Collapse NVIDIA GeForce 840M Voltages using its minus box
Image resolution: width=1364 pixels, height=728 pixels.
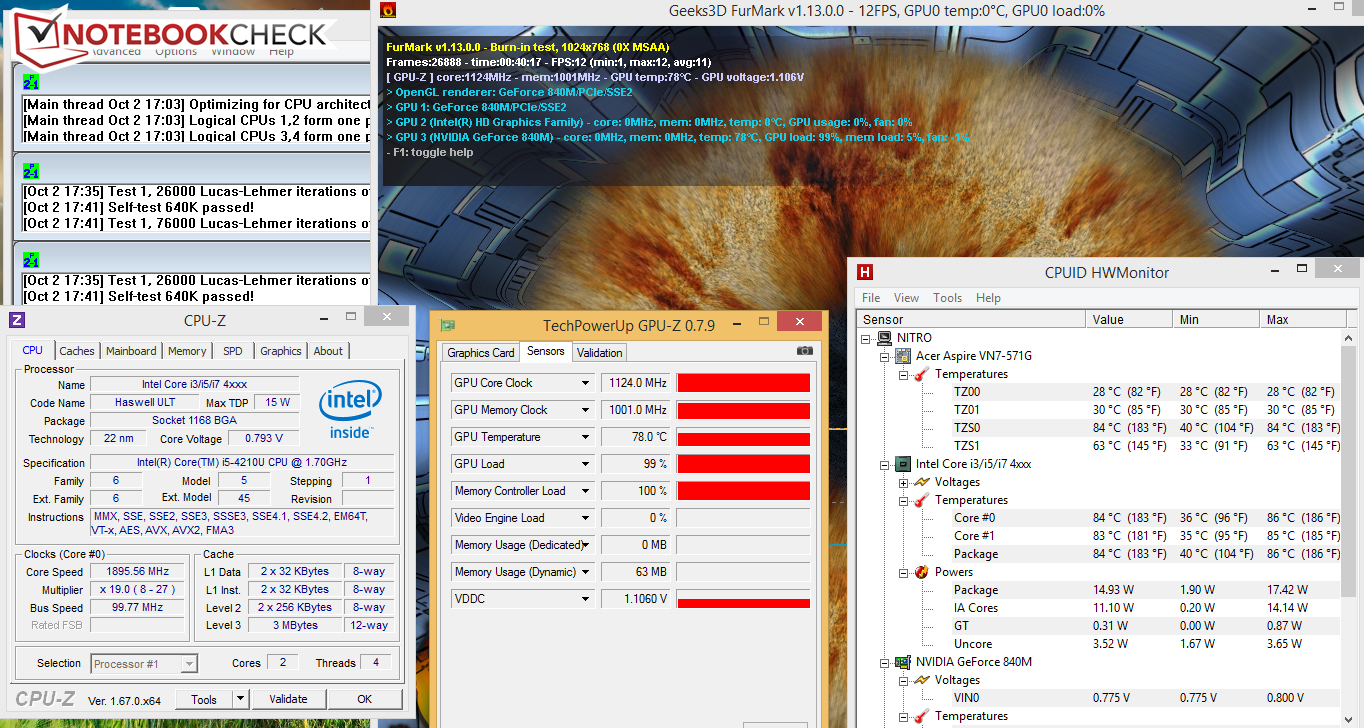903,680
